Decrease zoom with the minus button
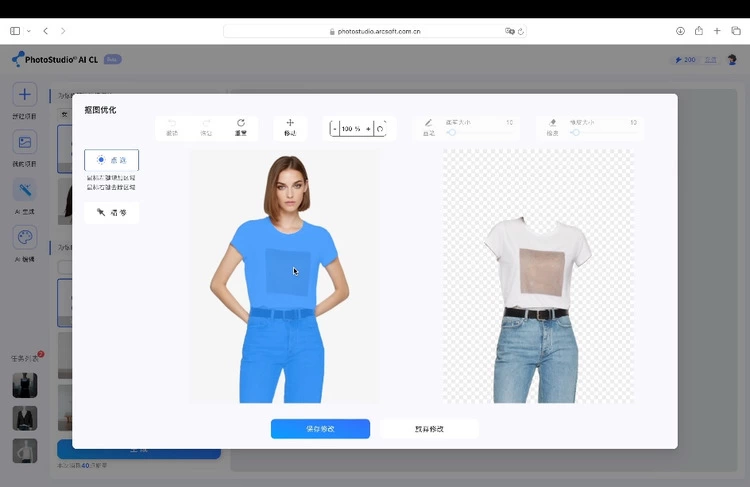 tap(335, 129)
